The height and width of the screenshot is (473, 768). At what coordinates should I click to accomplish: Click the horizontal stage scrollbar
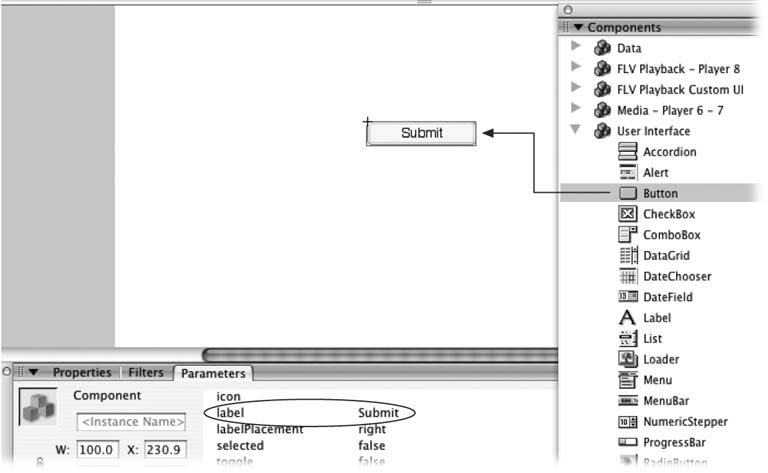click(x=380, y=355)
